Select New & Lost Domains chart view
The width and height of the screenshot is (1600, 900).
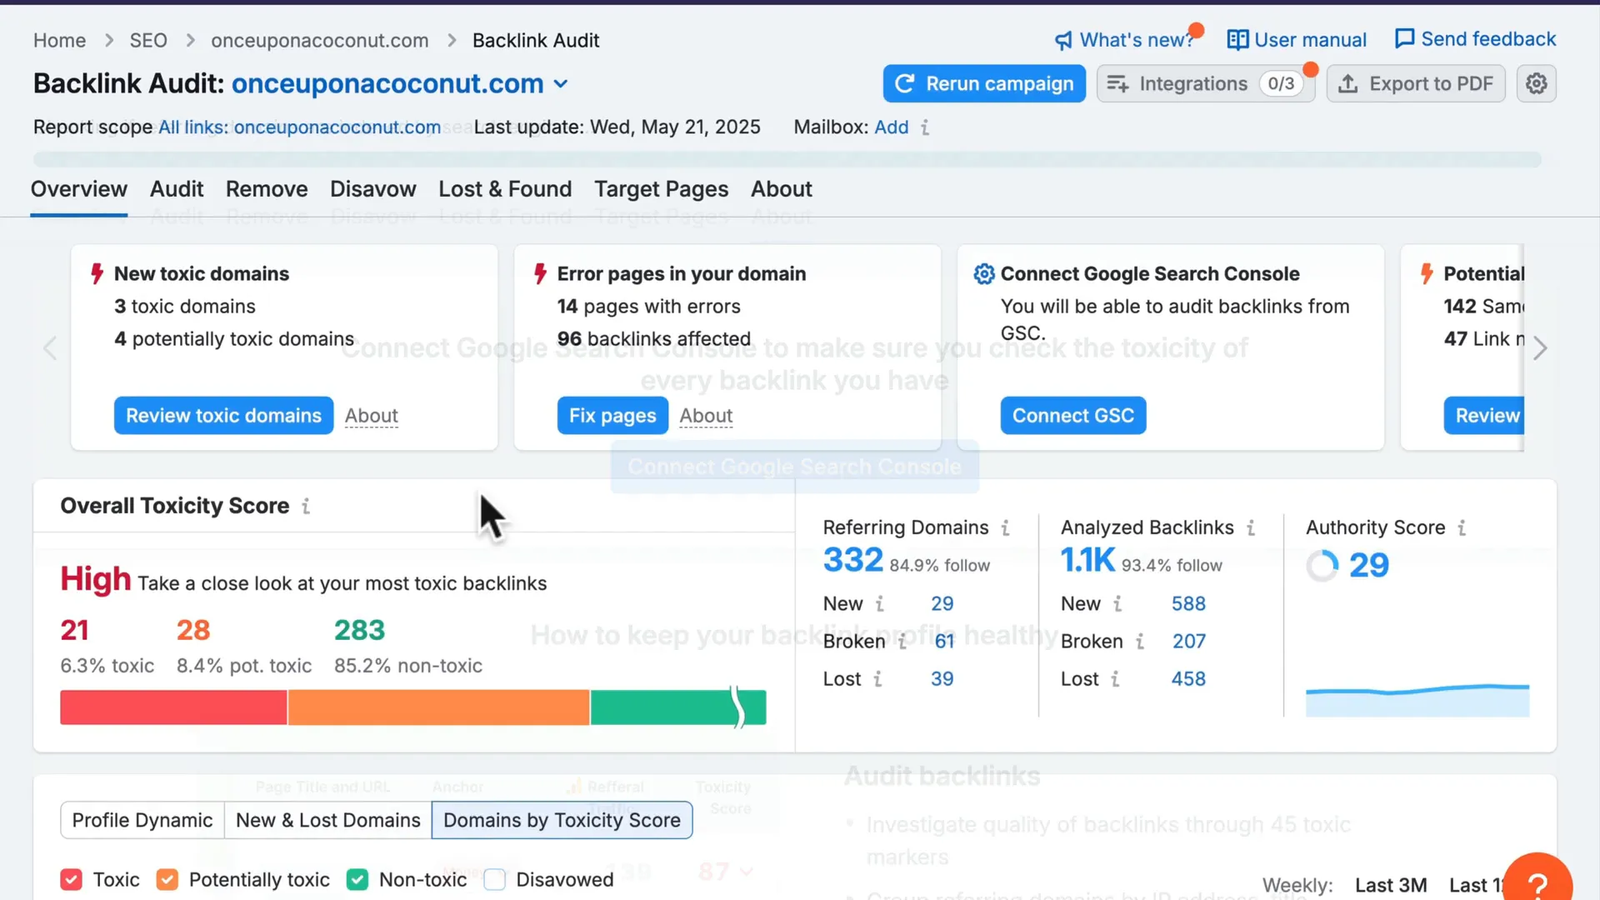pyautogui.click(x=328, y=820)
